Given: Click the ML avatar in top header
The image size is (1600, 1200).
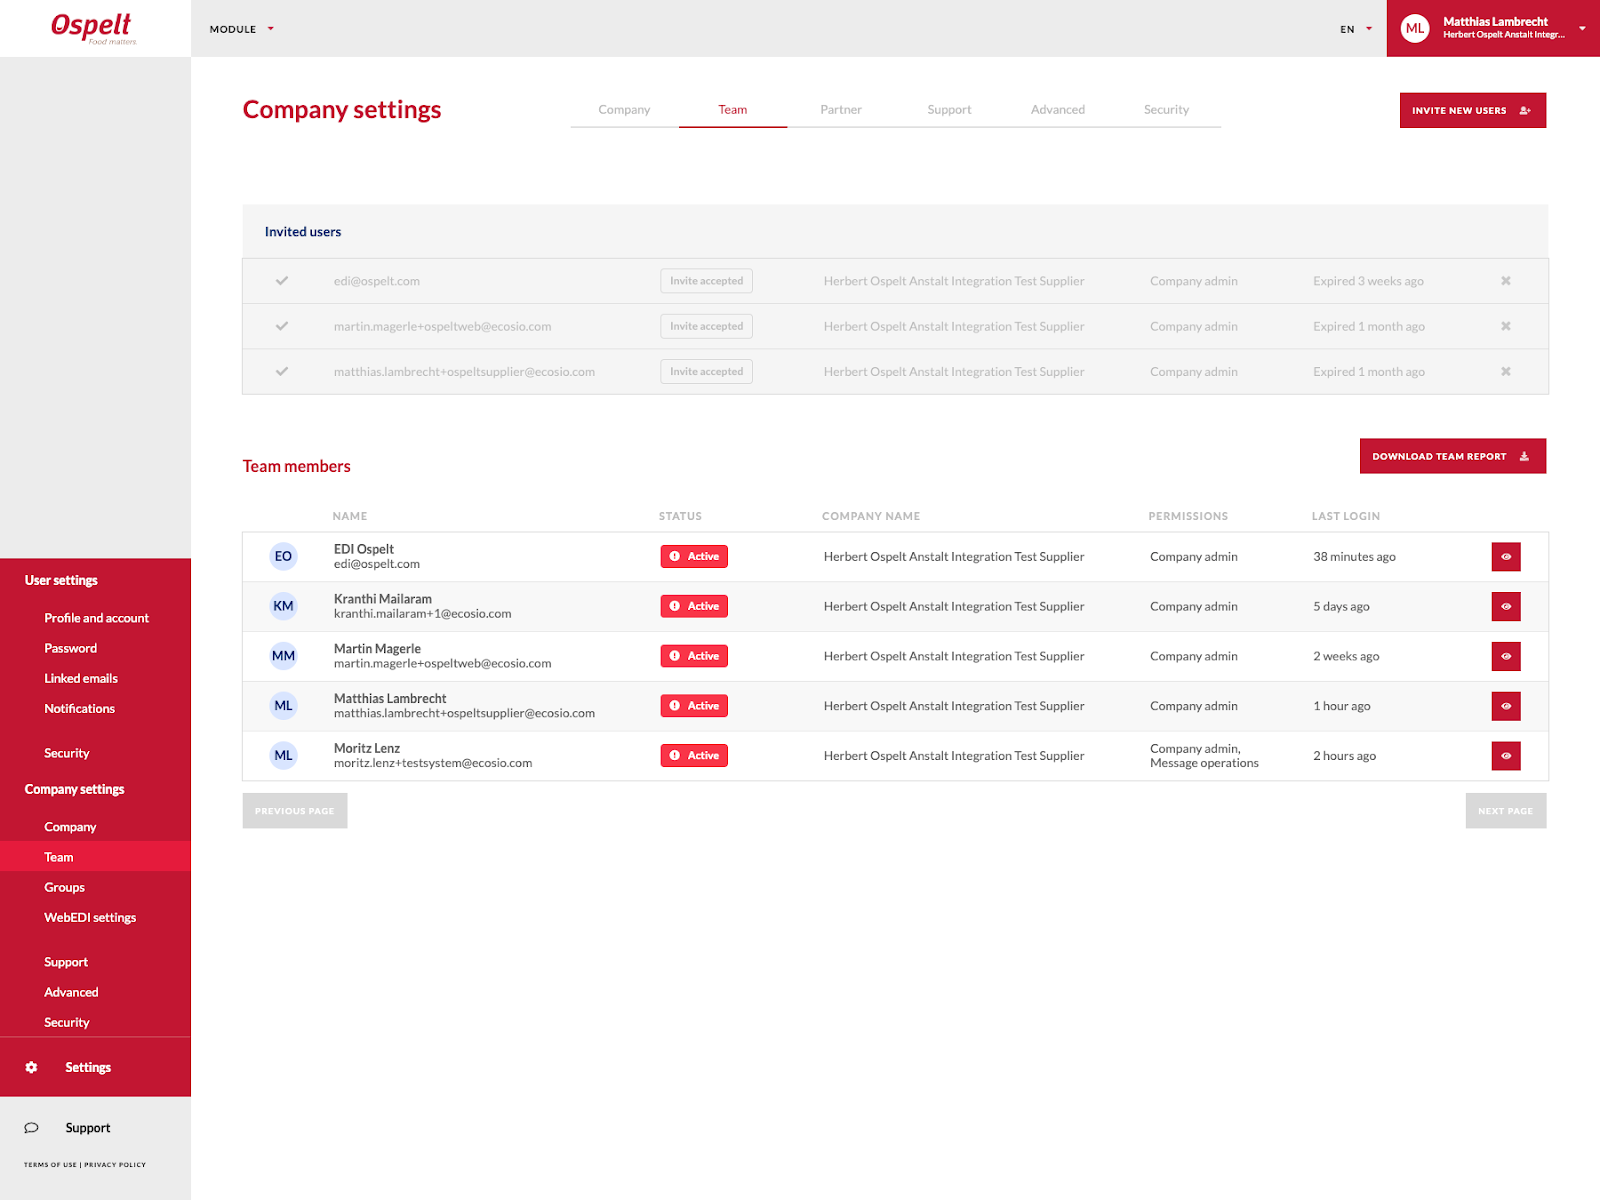Looking at the screenshot, I should point(1414,28).
